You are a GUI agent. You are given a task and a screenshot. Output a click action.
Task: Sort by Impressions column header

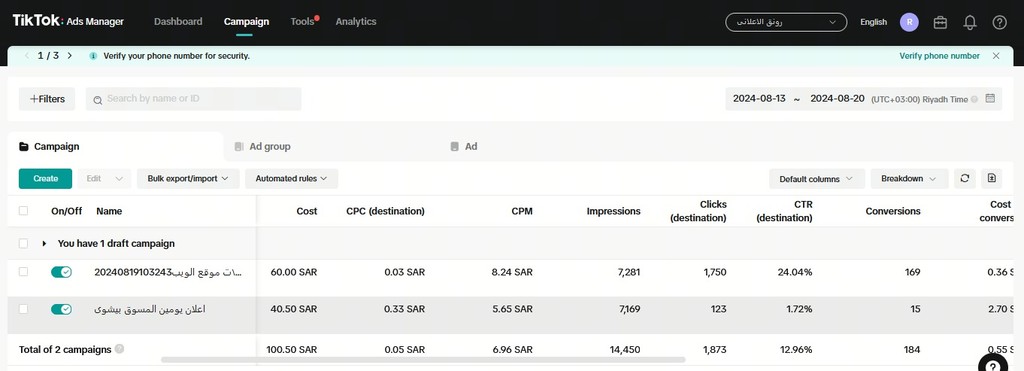coord(613,211)
